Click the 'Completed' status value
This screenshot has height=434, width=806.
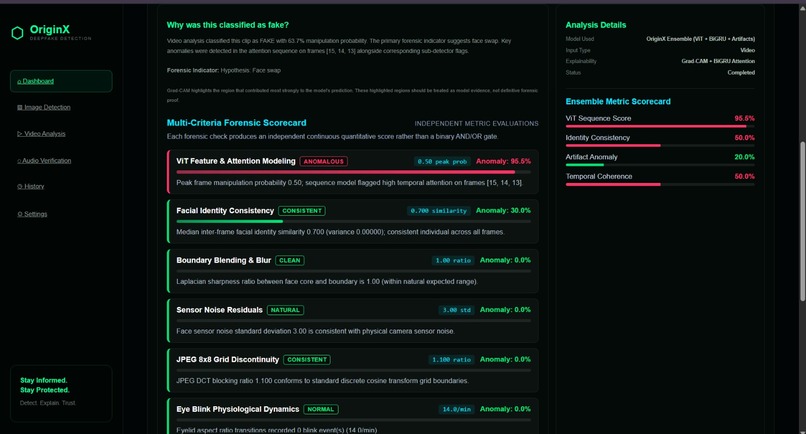(741, 73)
